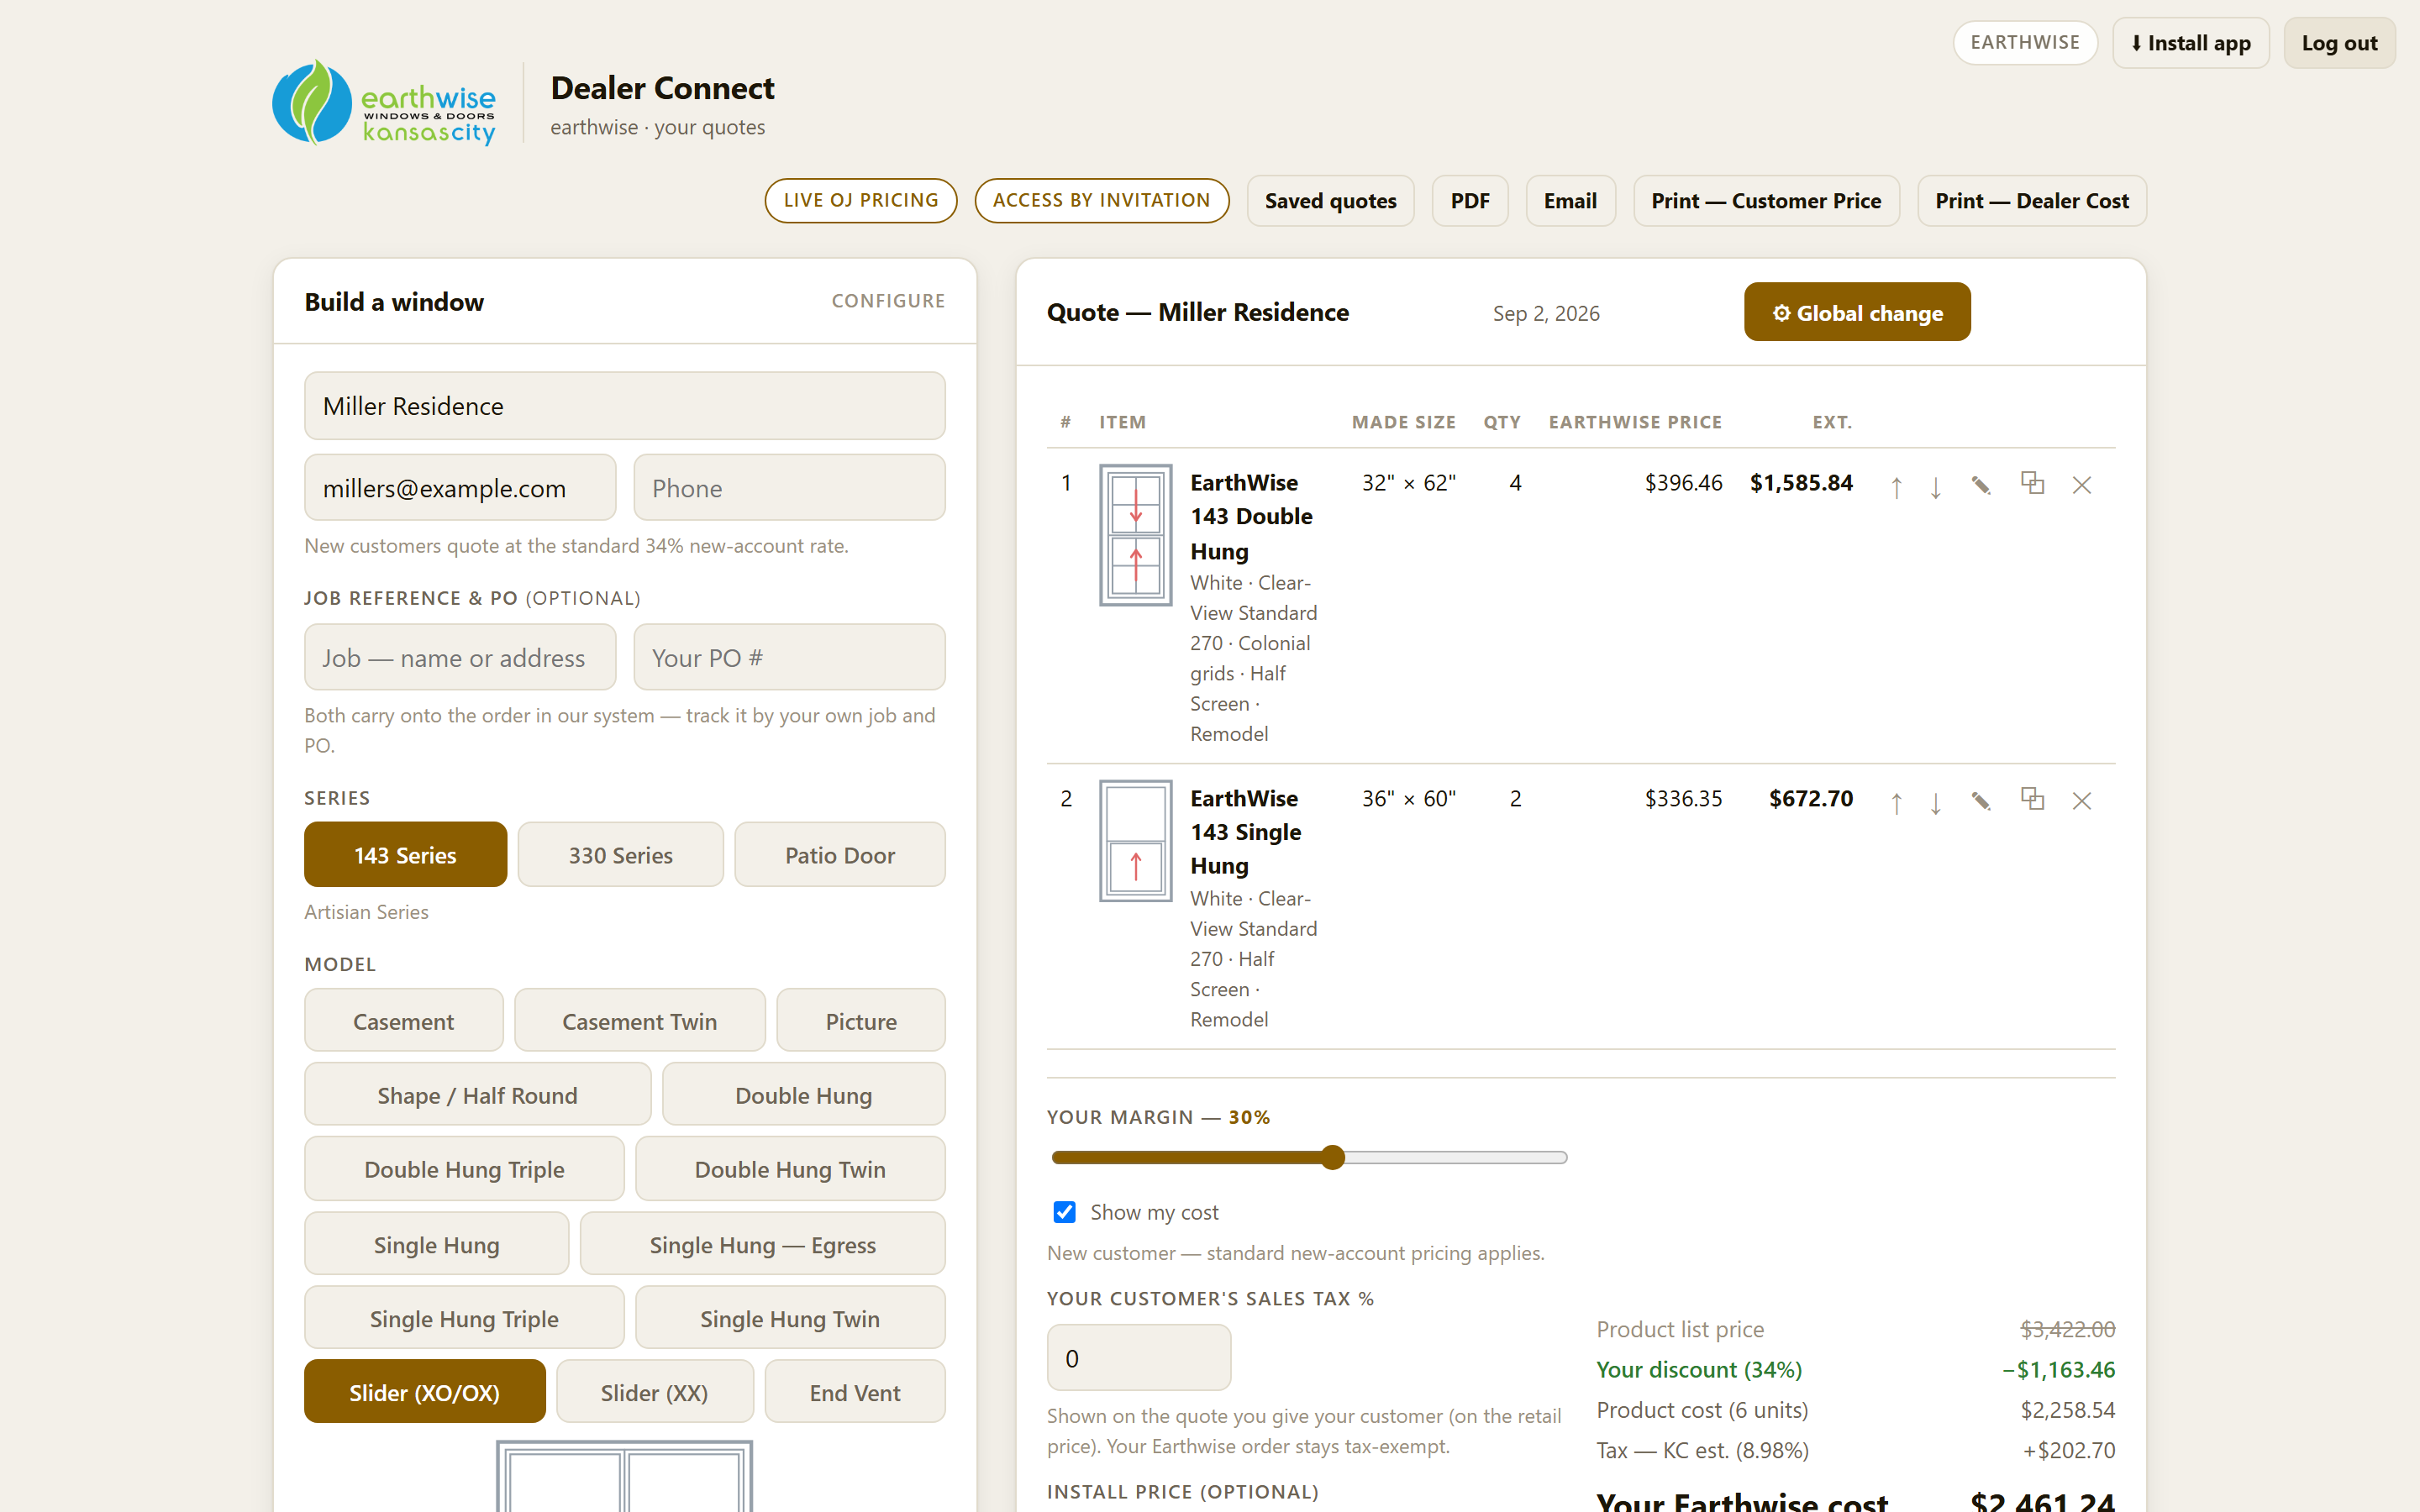Choose the Double Hung Triple model

(x=464, y=1169)
